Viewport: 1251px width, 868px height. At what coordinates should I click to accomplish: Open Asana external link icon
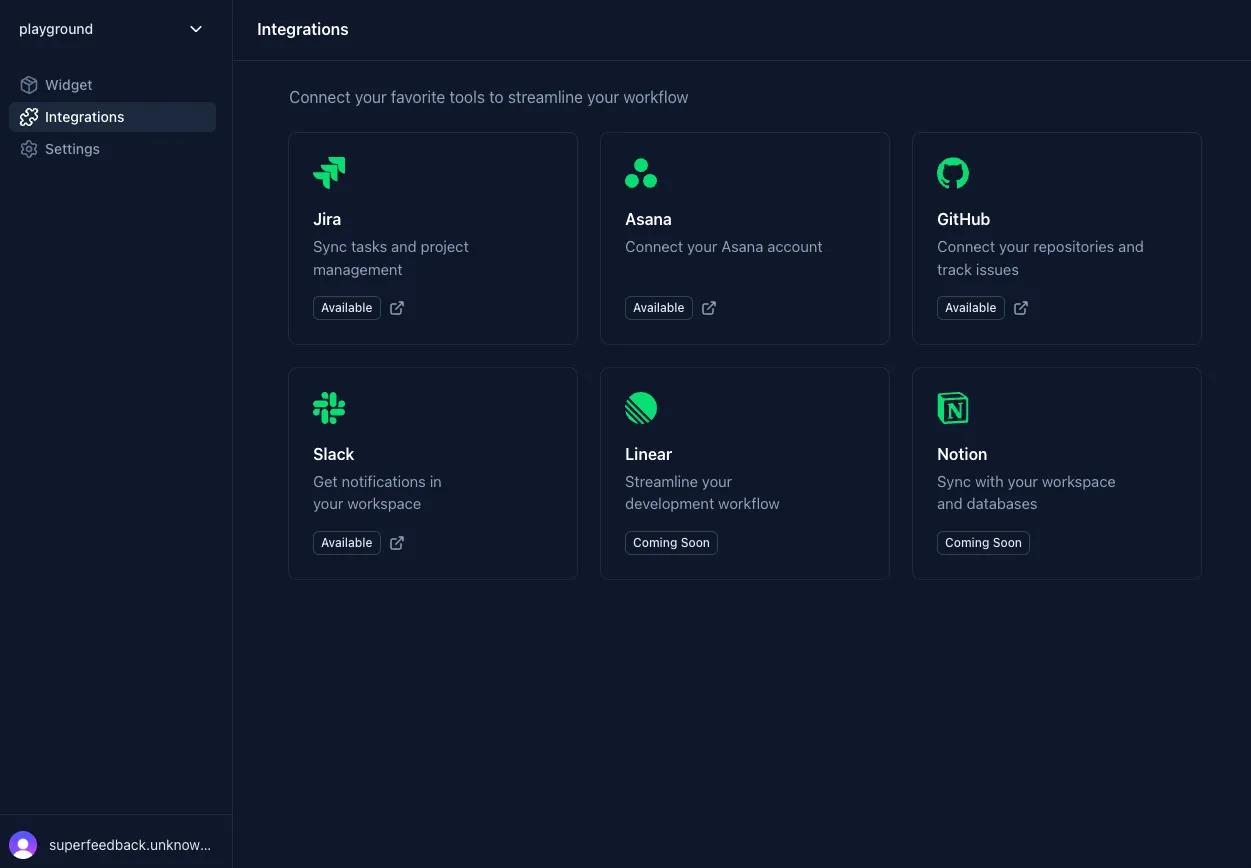709,308
